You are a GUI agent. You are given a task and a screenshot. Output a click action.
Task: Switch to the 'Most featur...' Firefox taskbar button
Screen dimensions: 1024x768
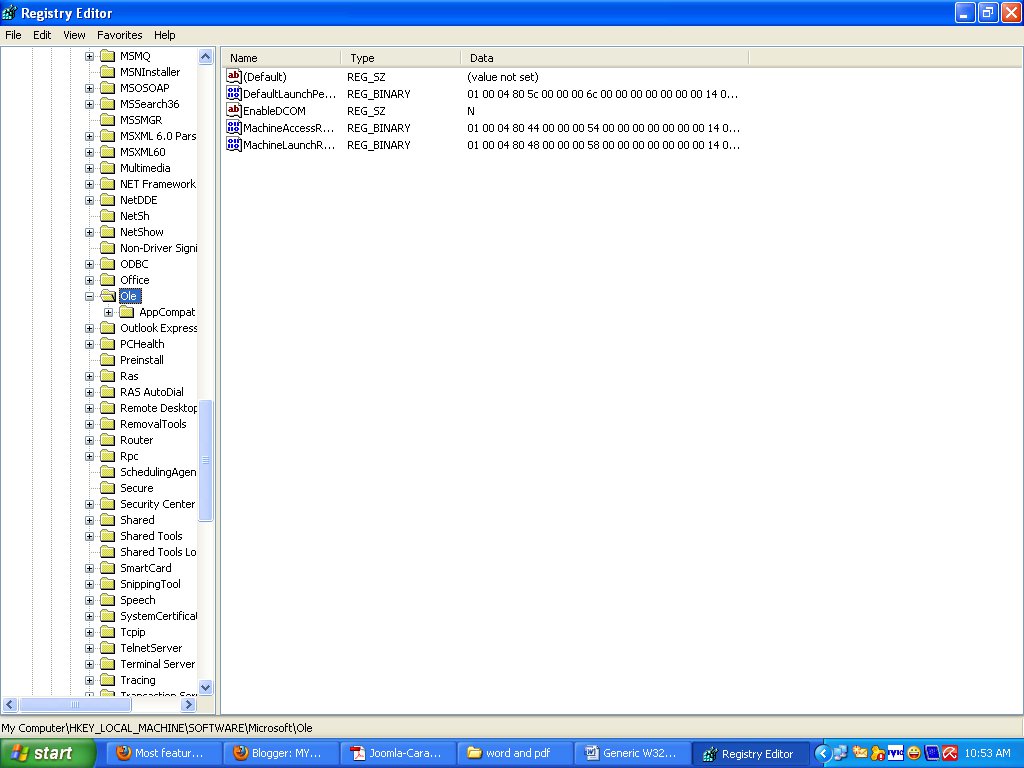click(163, 754)
